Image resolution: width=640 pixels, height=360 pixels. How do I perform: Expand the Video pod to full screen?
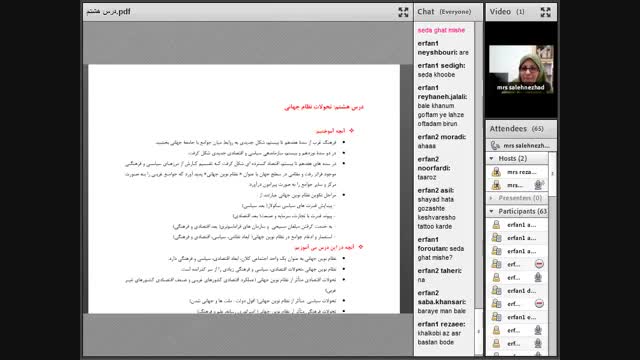tap(545, 12)
